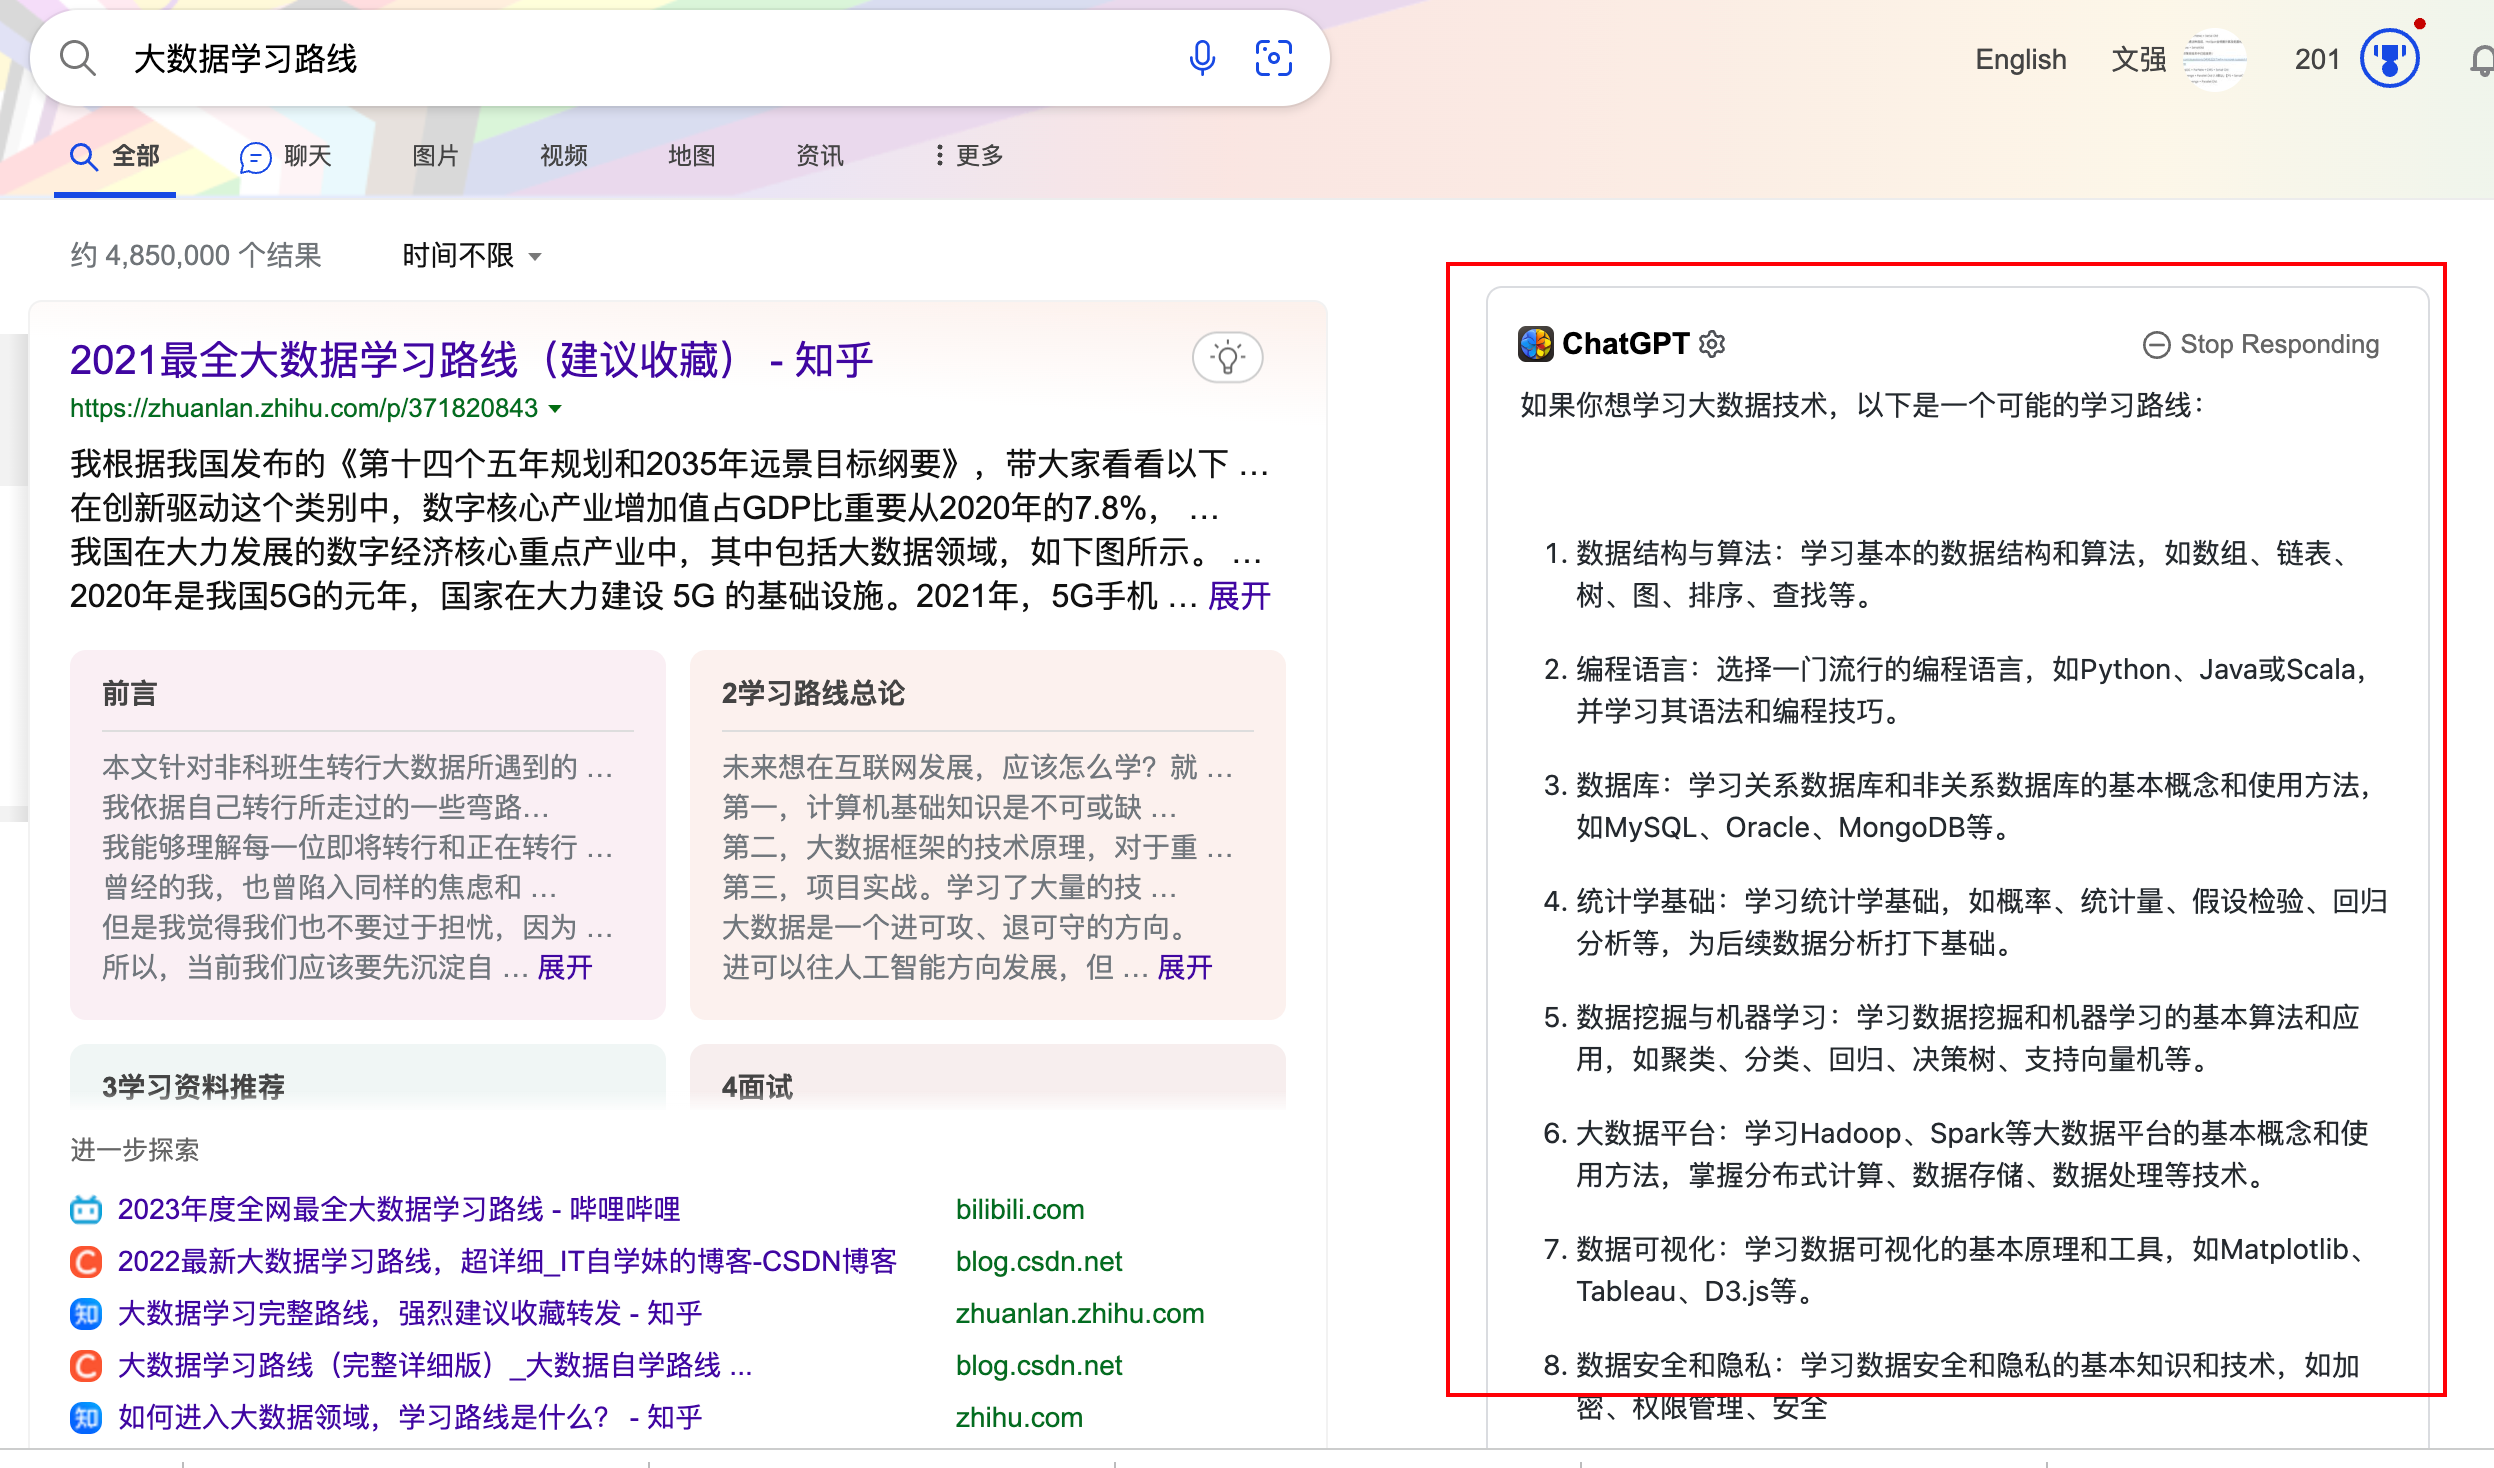Switch to the 图片 tab
Screen dimensions: 2494x1468
(x=435, y=156)
